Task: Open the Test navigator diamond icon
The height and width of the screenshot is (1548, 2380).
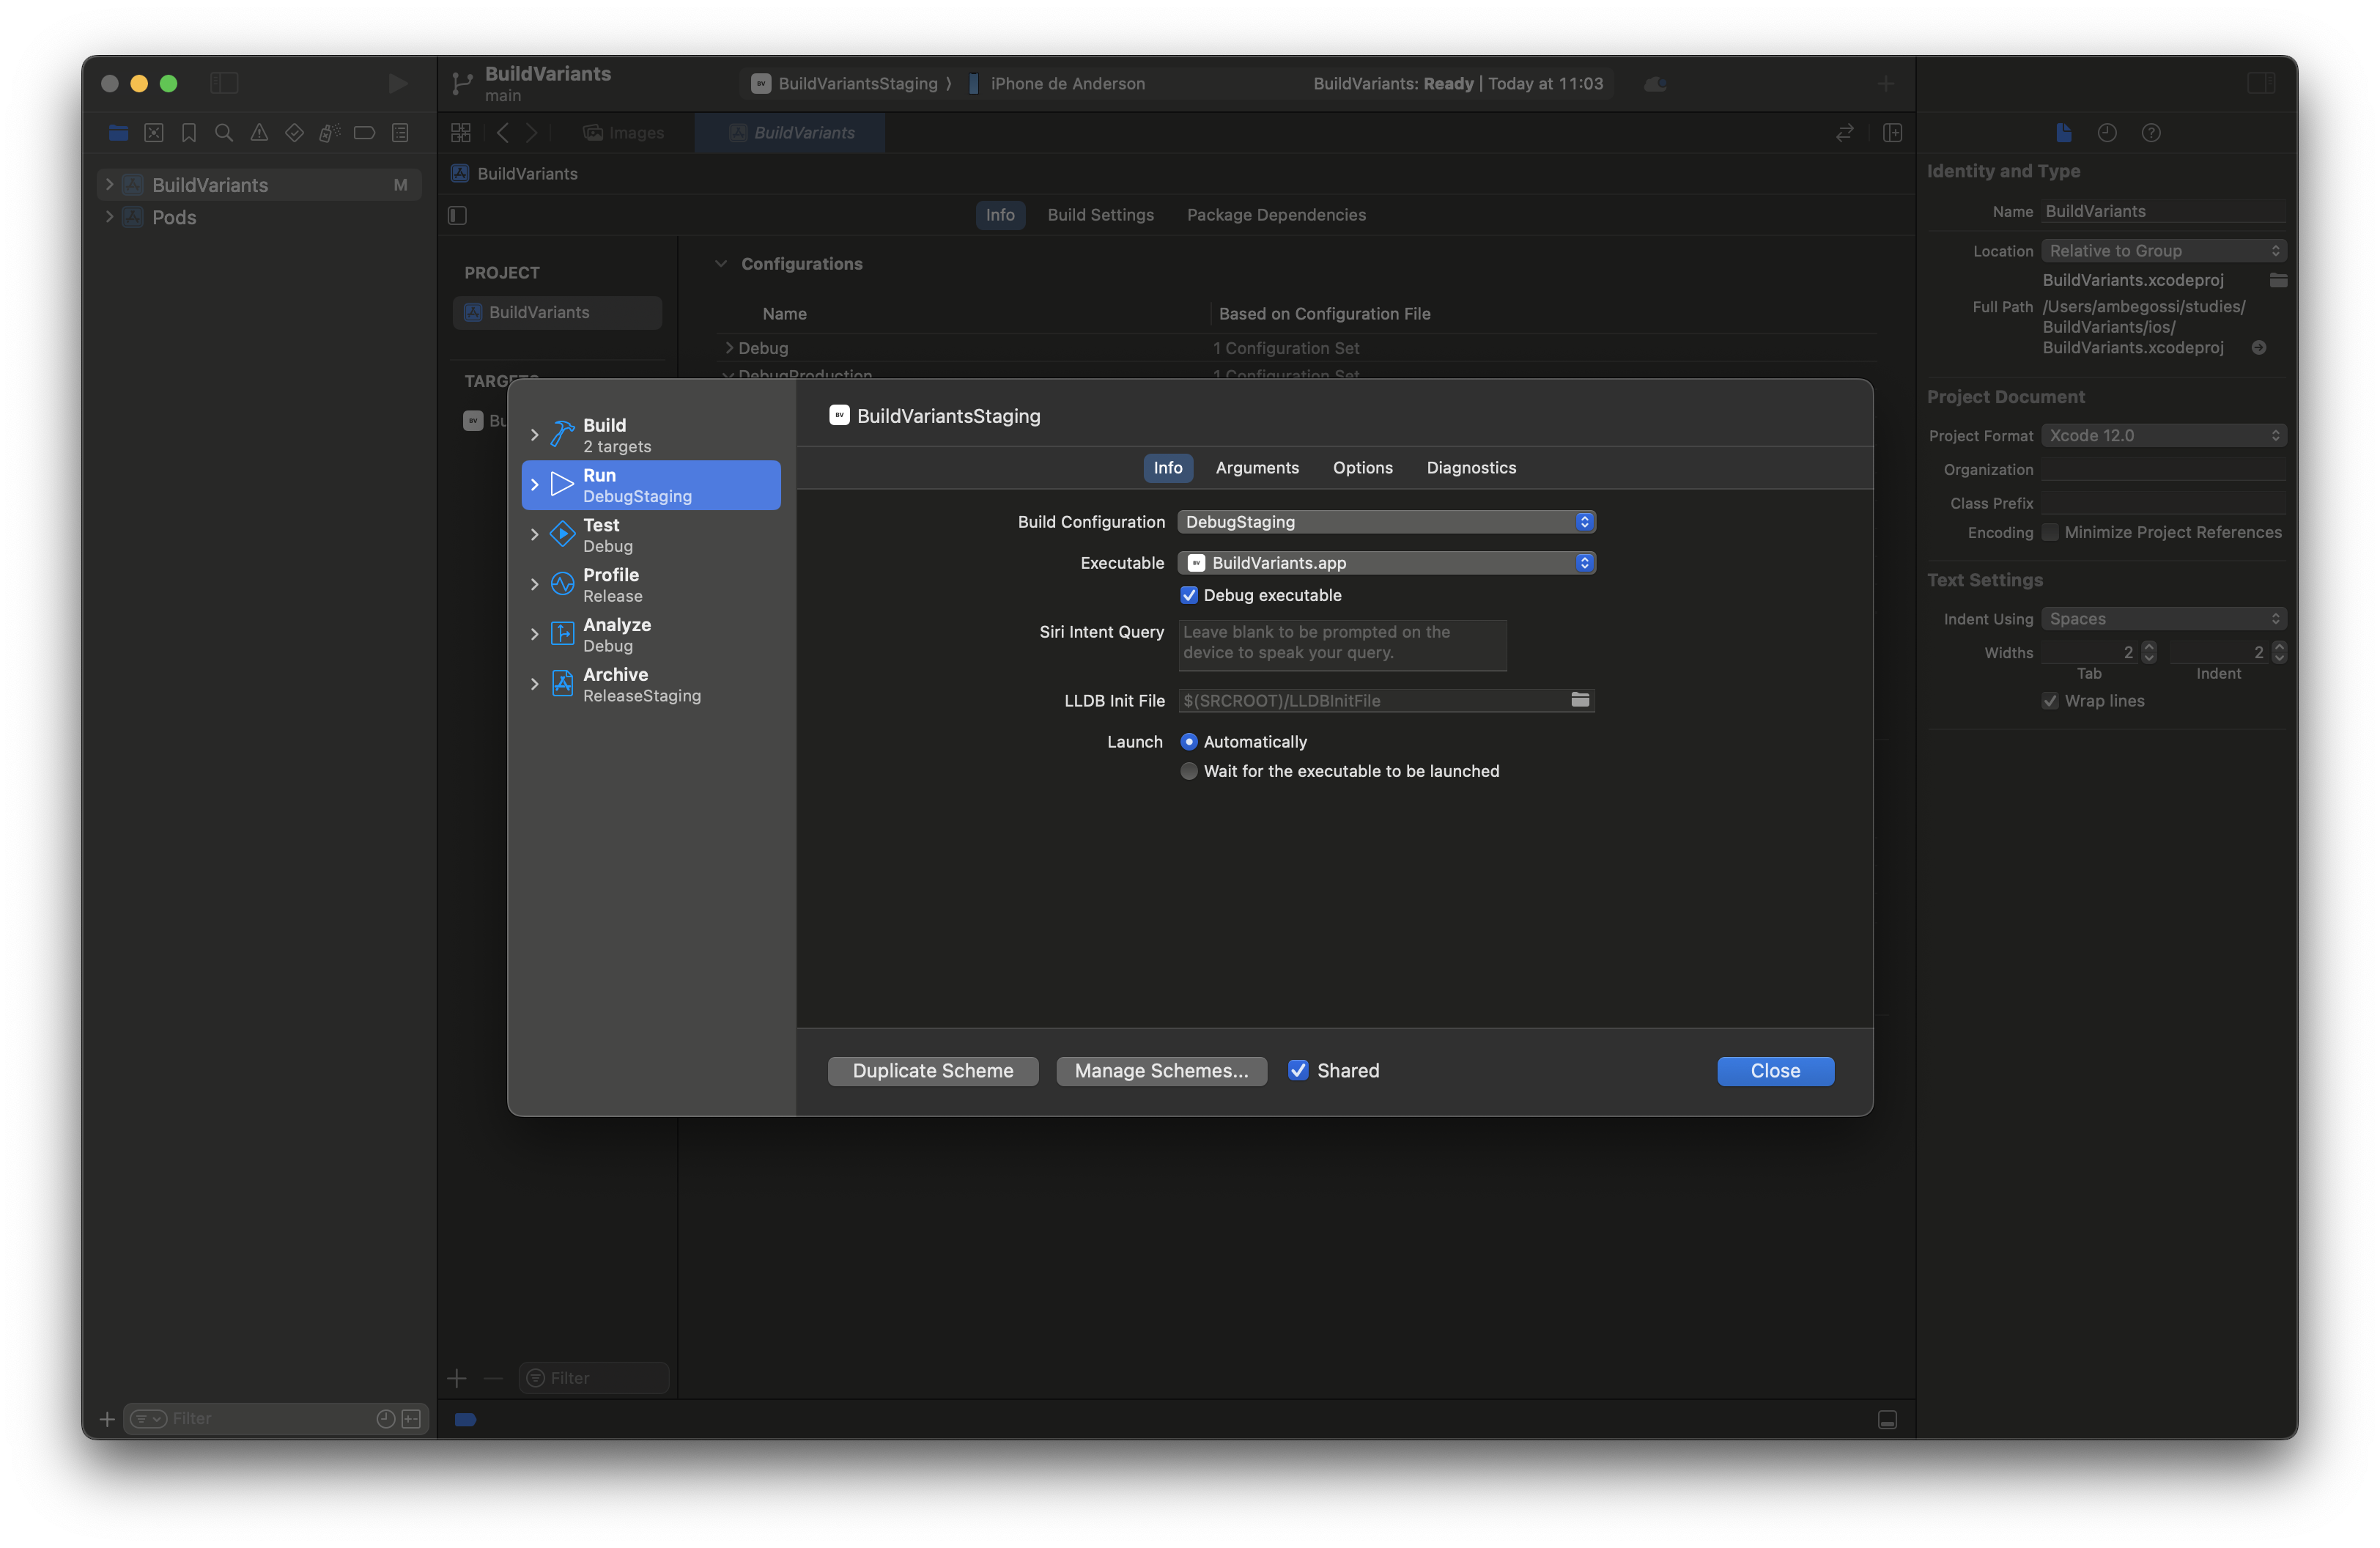Action: click(294, 132)
